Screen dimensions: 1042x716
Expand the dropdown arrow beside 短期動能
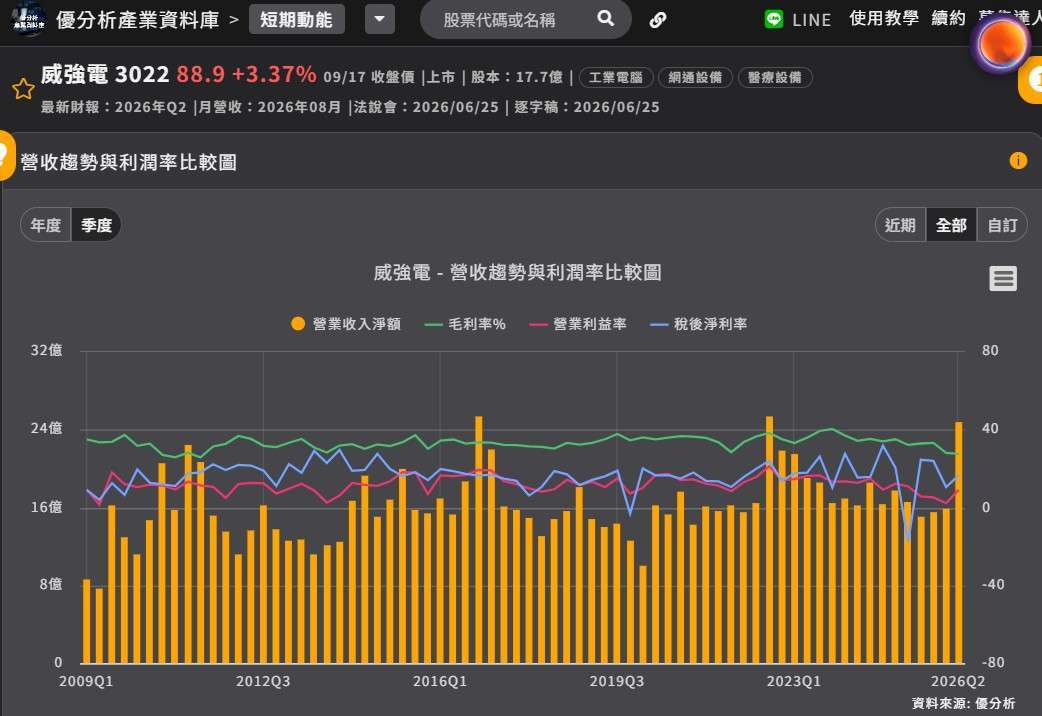379,20
